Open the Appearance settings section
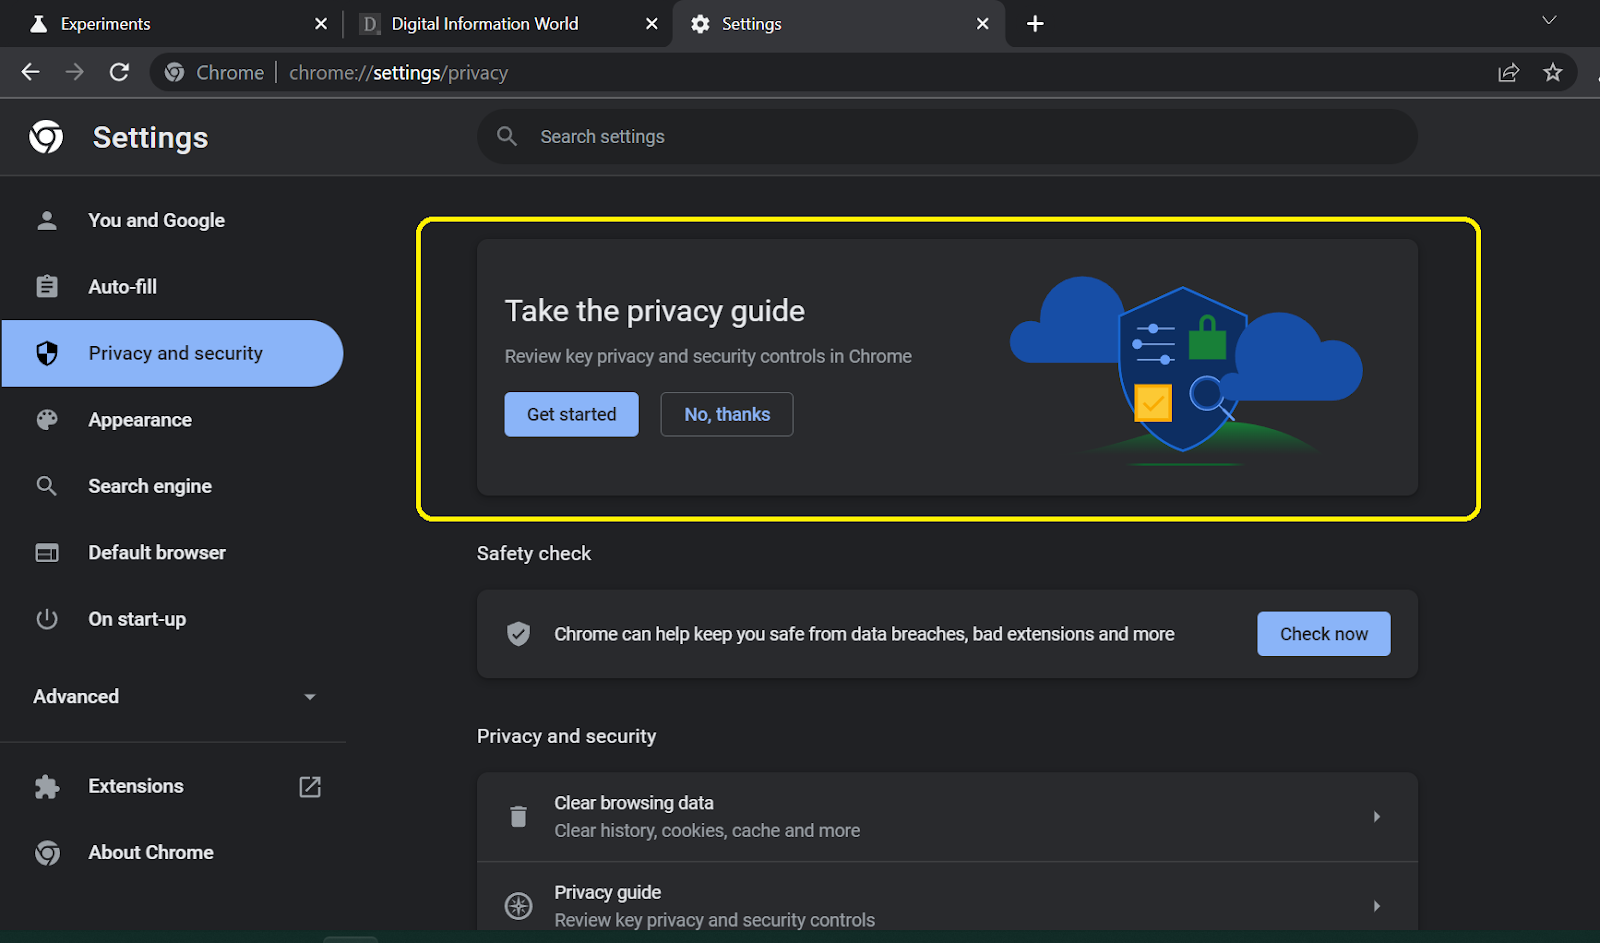This screenshot has height=943, width=1600. (x=172, y=420)
